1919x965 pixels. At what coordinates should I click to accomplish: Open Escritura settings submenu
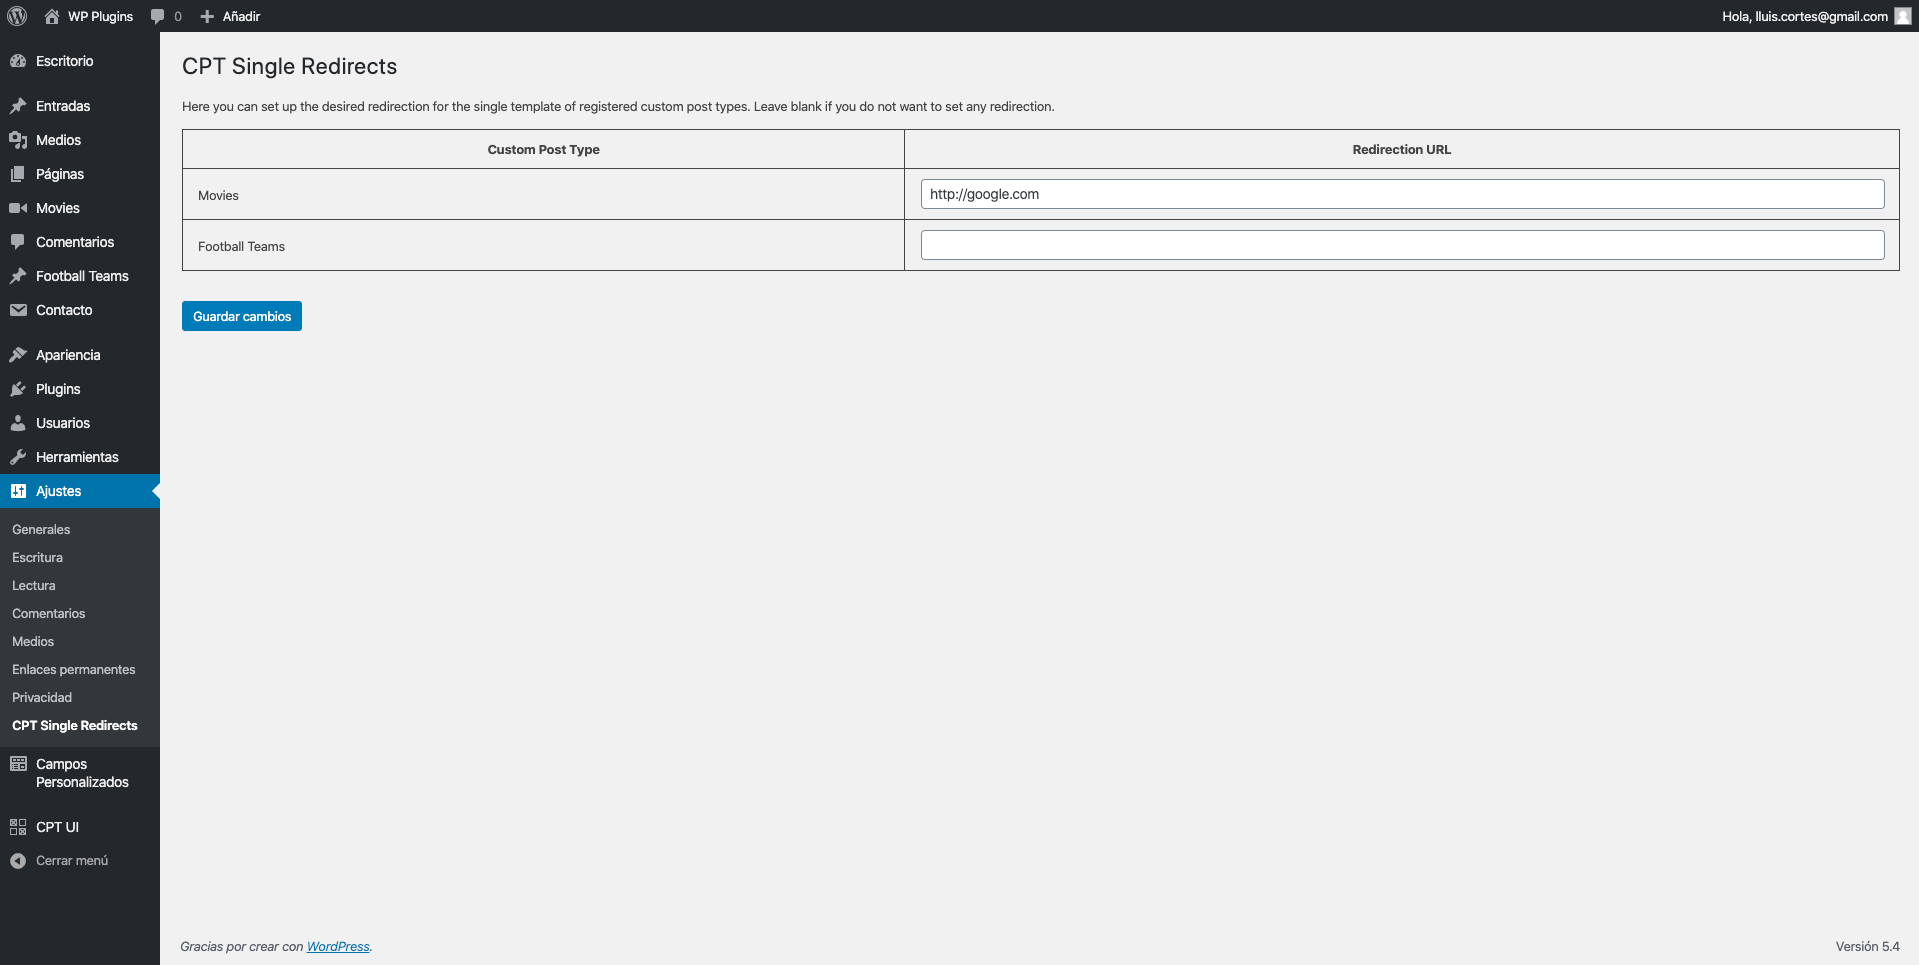37,558
